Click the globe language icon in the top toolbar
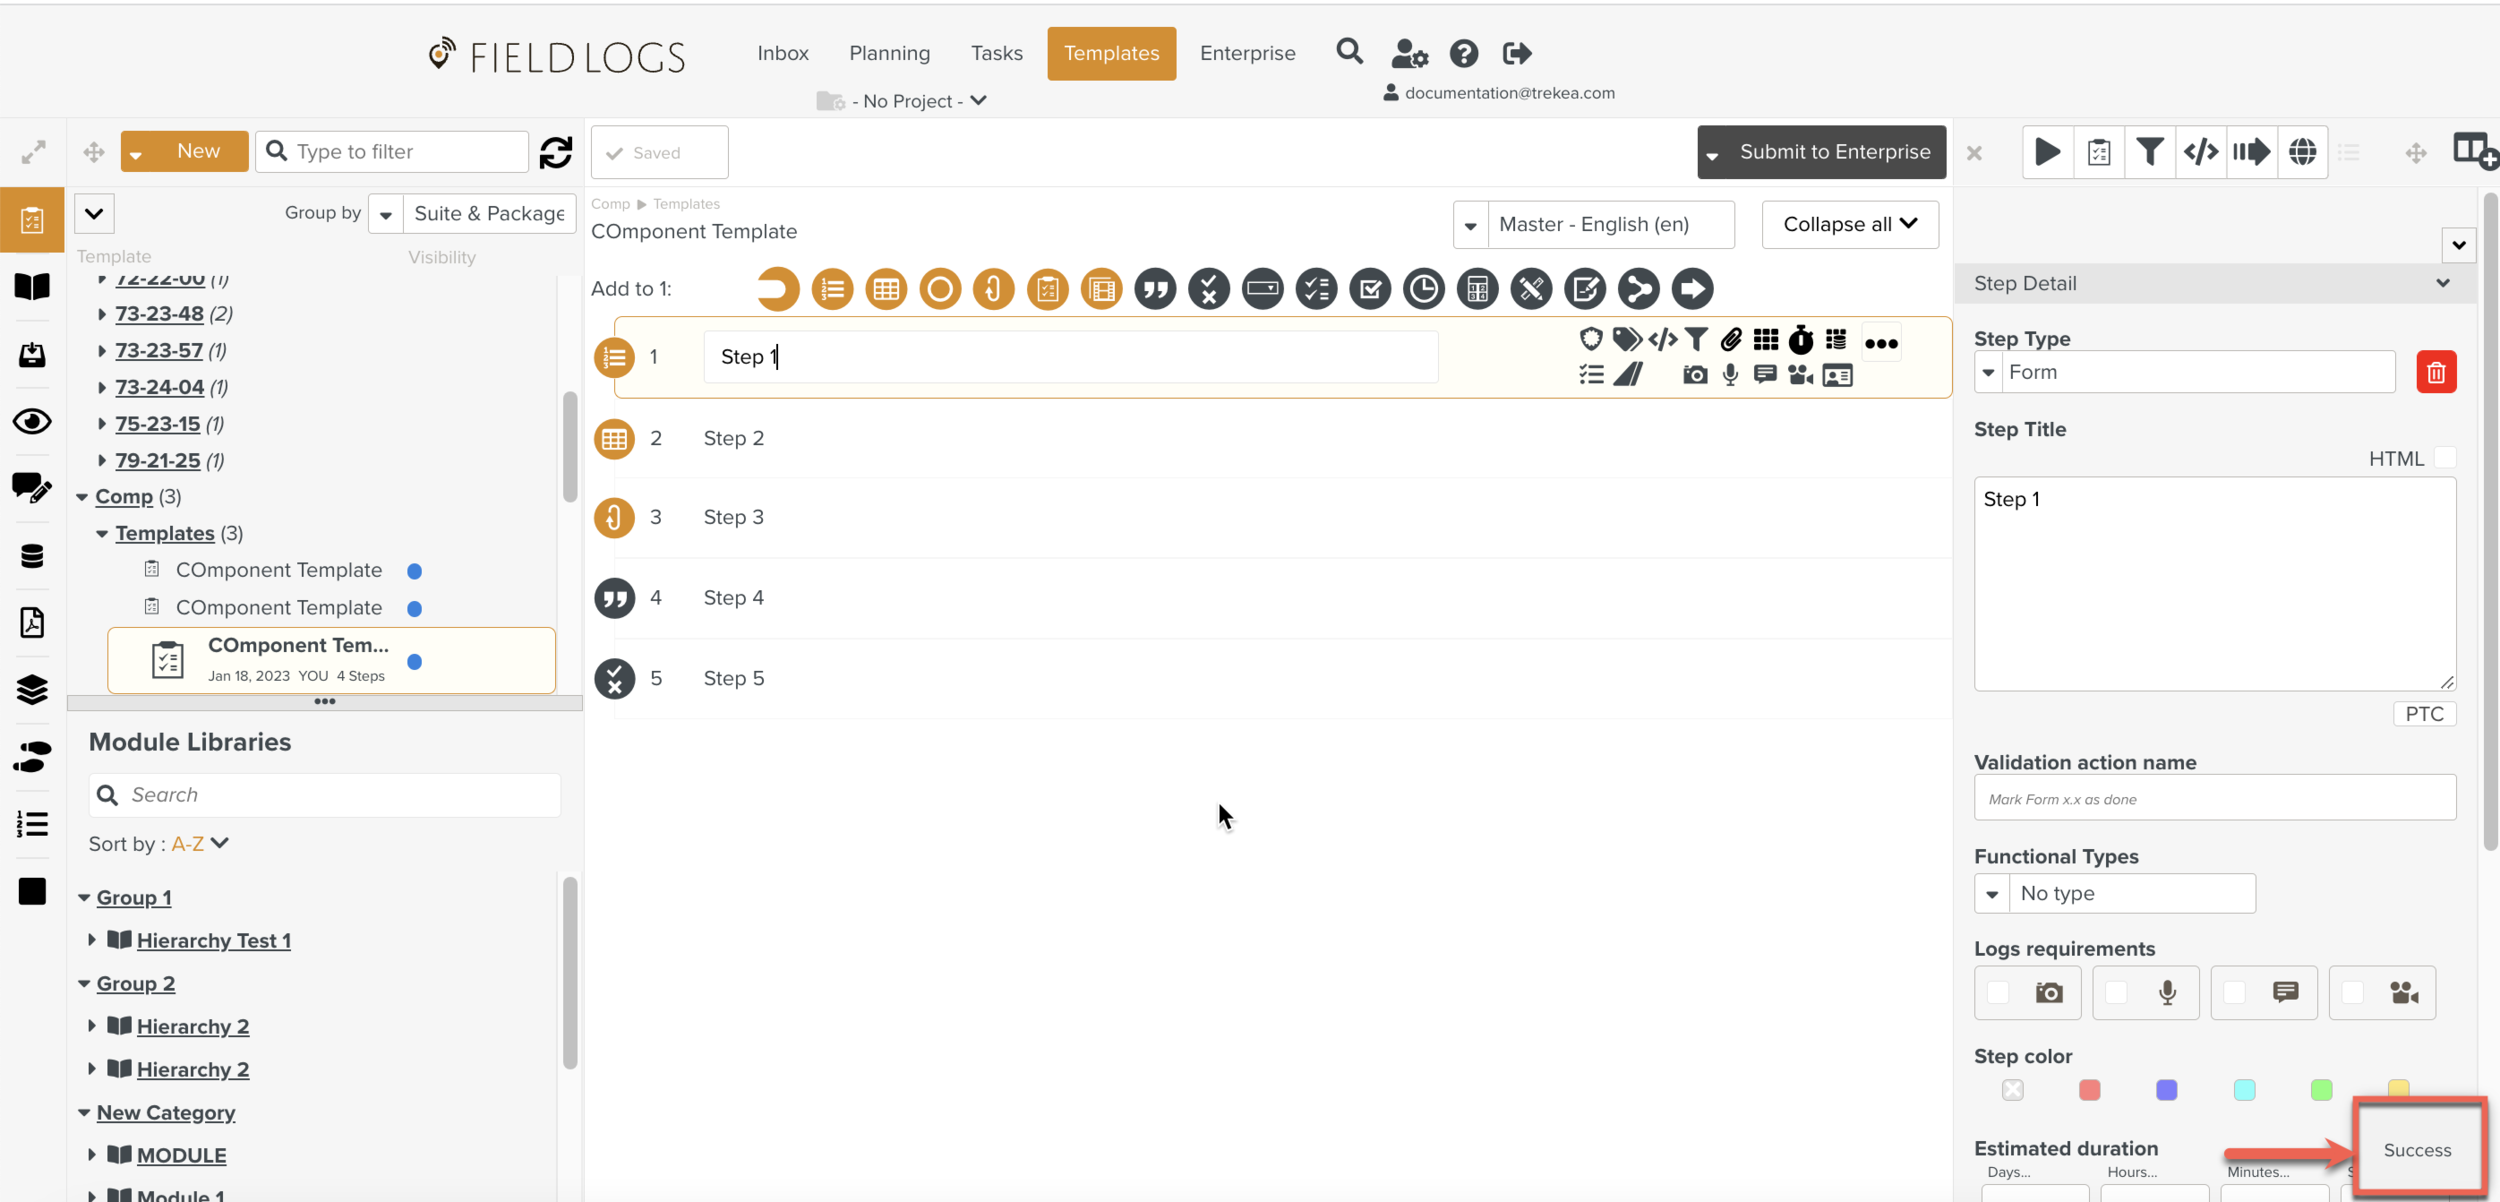 tap(2303, 152)
